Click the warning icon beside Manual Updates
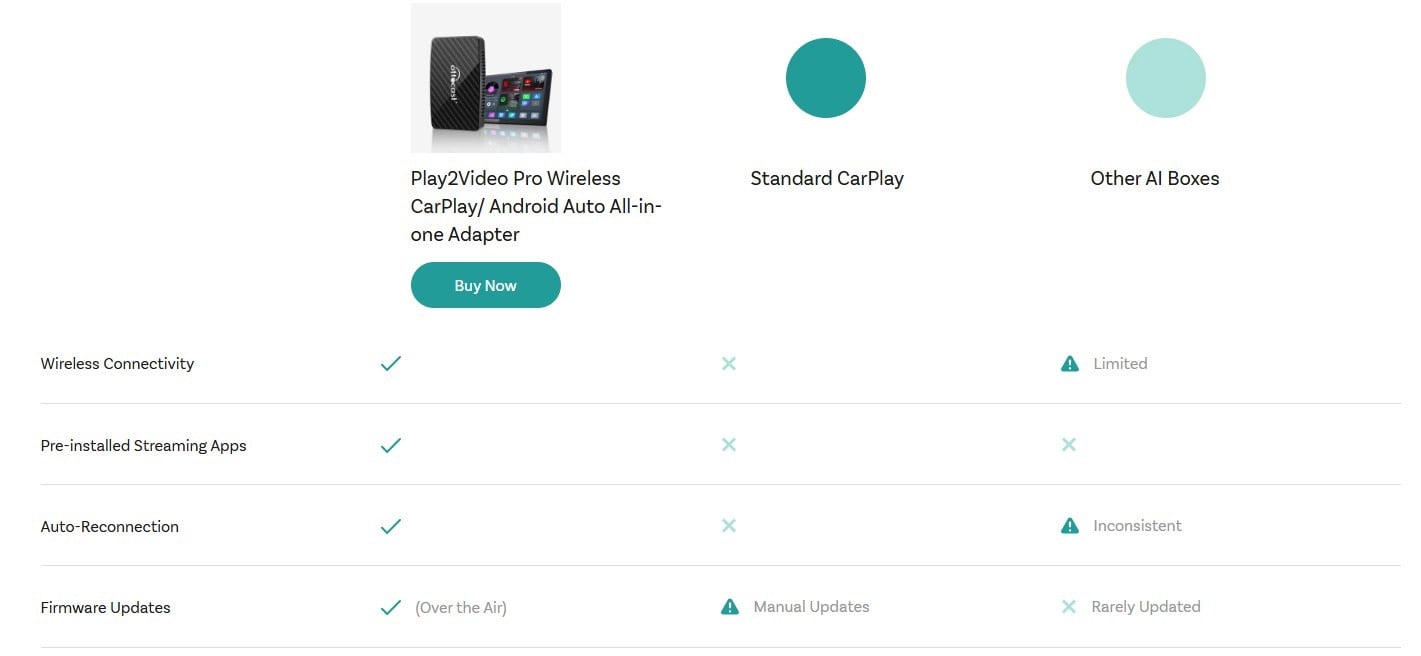 730,607
